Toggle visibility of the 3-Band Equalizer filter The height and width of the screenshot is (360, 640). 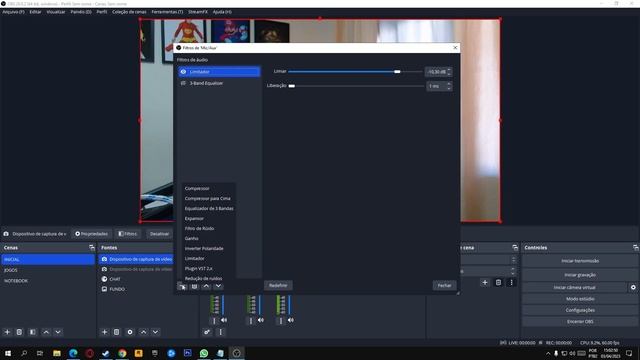point(183,83)
